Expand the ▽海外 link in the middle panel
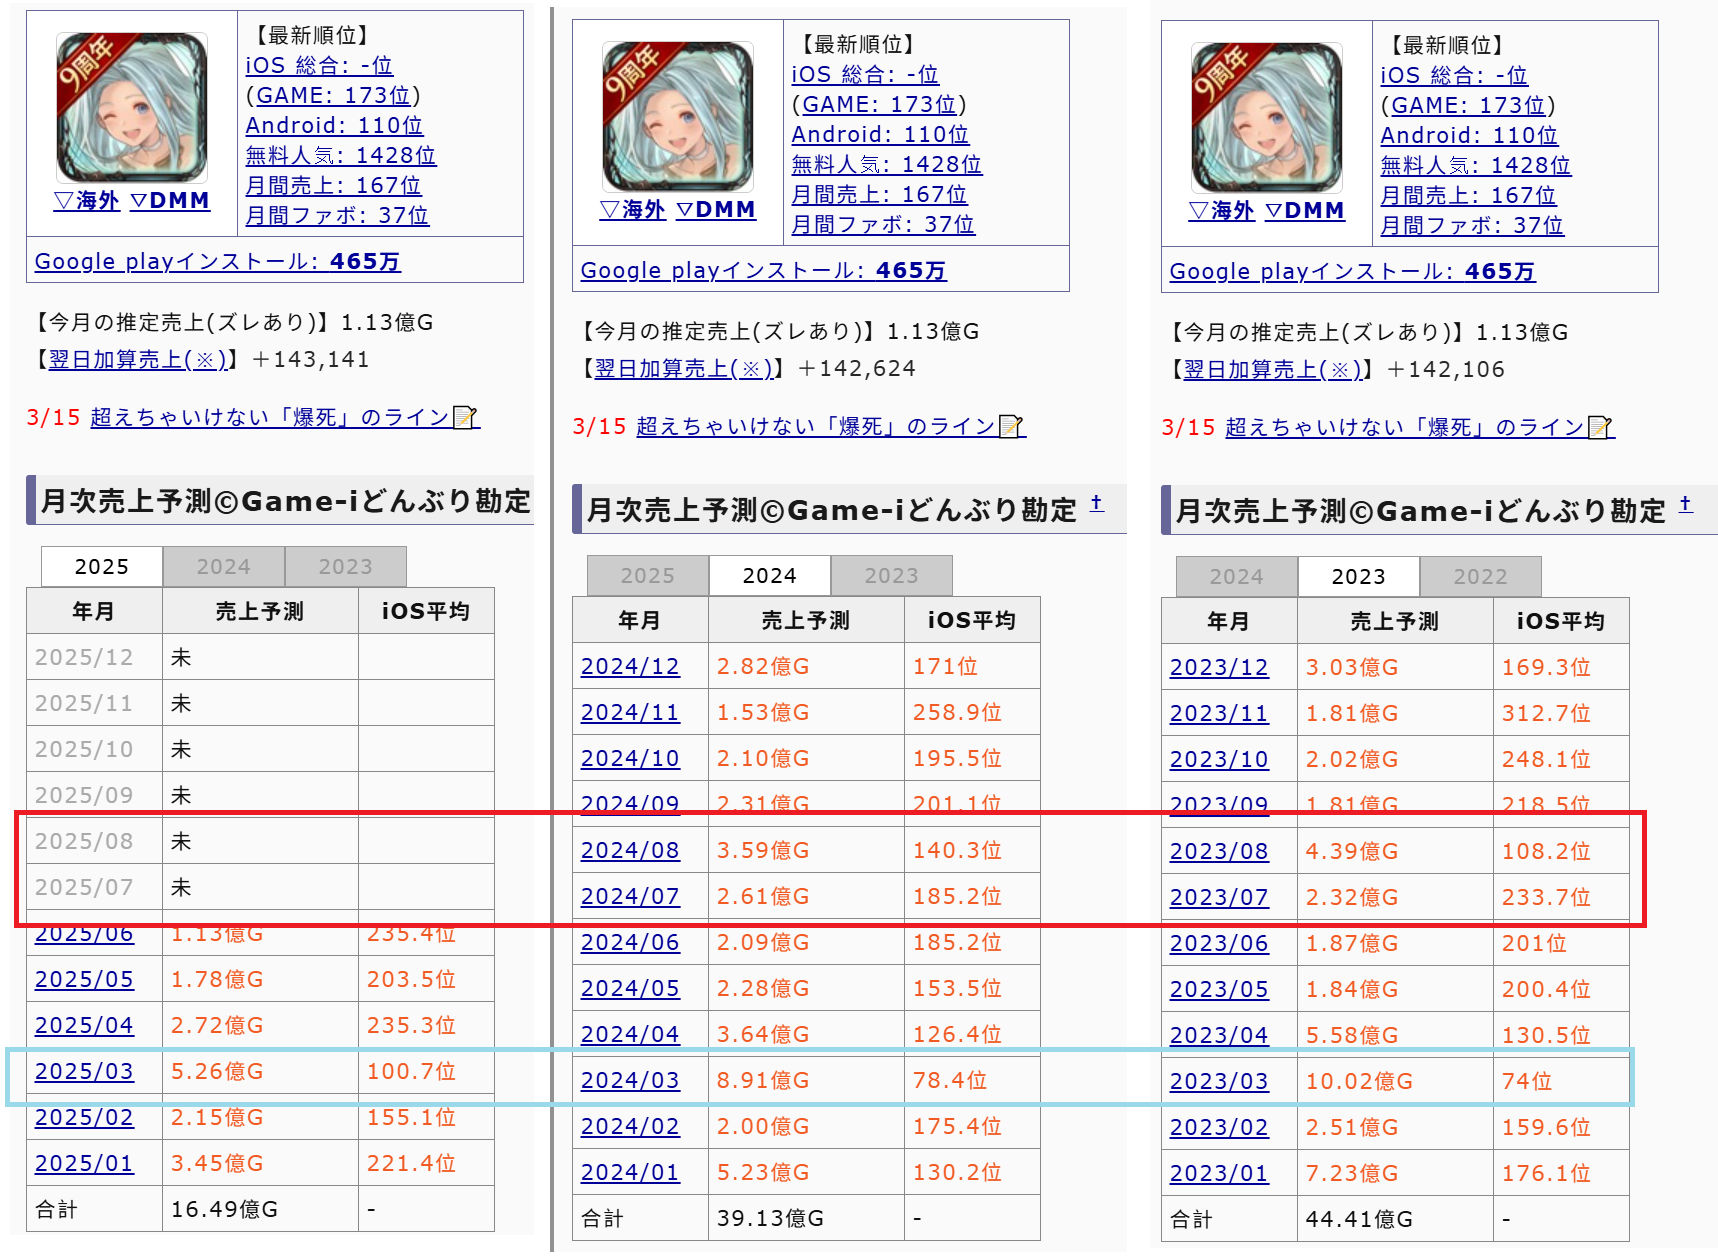1718x1257 pixels. 633,209
